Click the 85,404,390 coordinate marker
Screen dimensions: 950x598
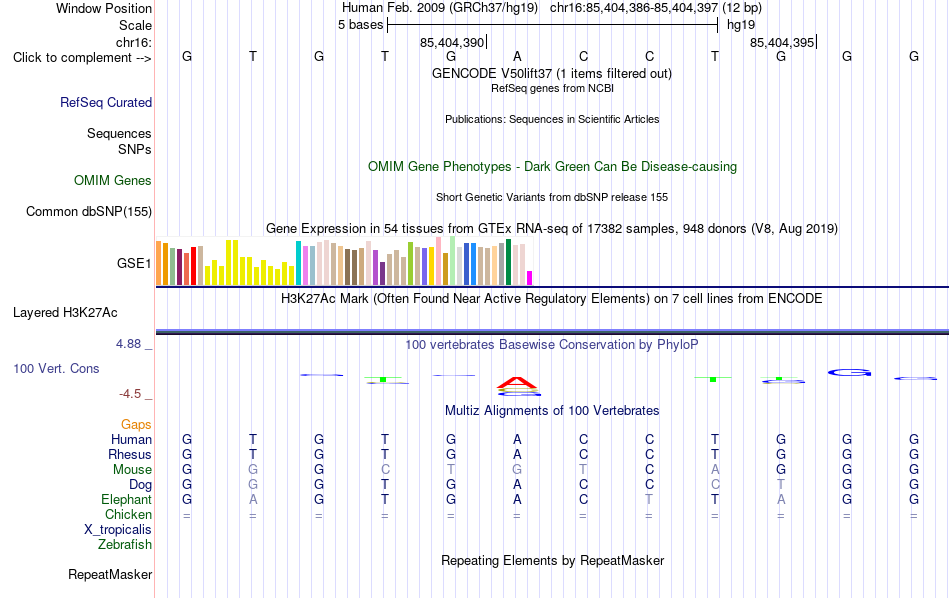tap(452, 42)
